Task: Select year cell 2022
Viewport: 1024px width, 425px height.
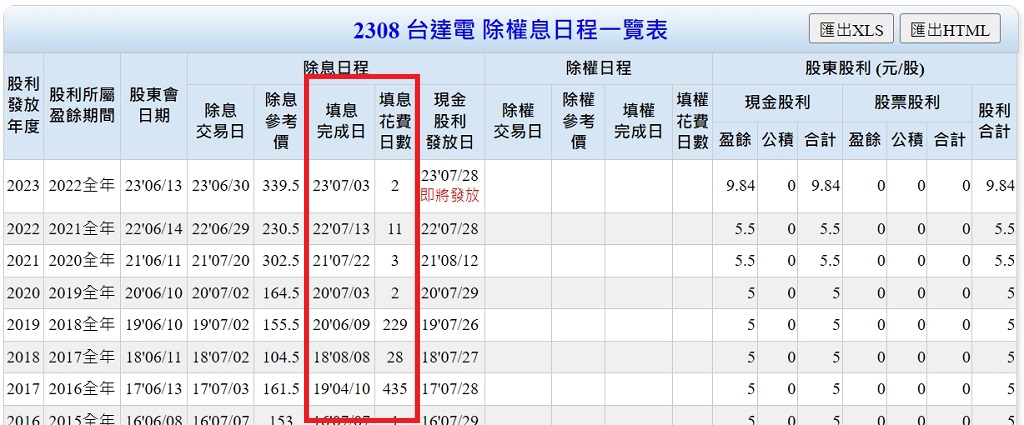Action: pyautogui.click(x=24, y=228)
